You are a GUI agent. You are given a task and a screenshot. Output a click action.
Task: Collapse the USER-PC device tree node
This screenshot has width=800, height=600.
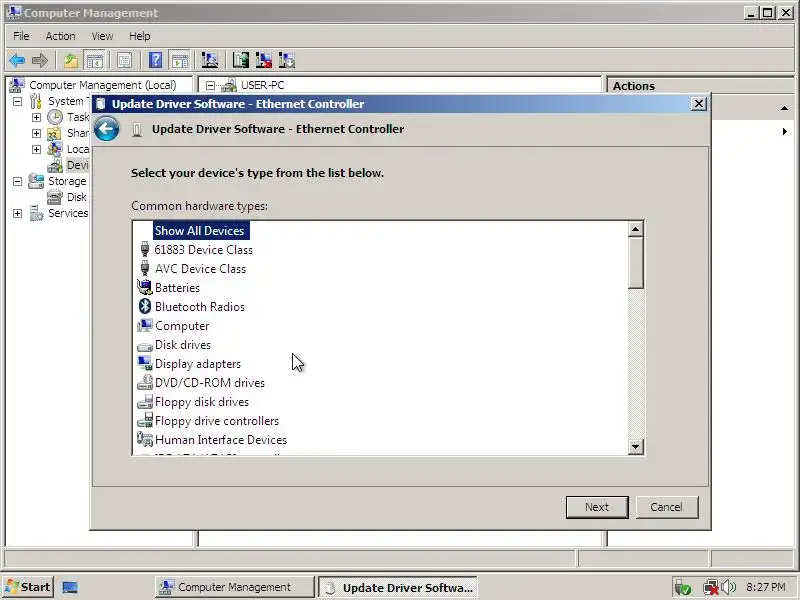pyautogui.click(x=210, y=85)
